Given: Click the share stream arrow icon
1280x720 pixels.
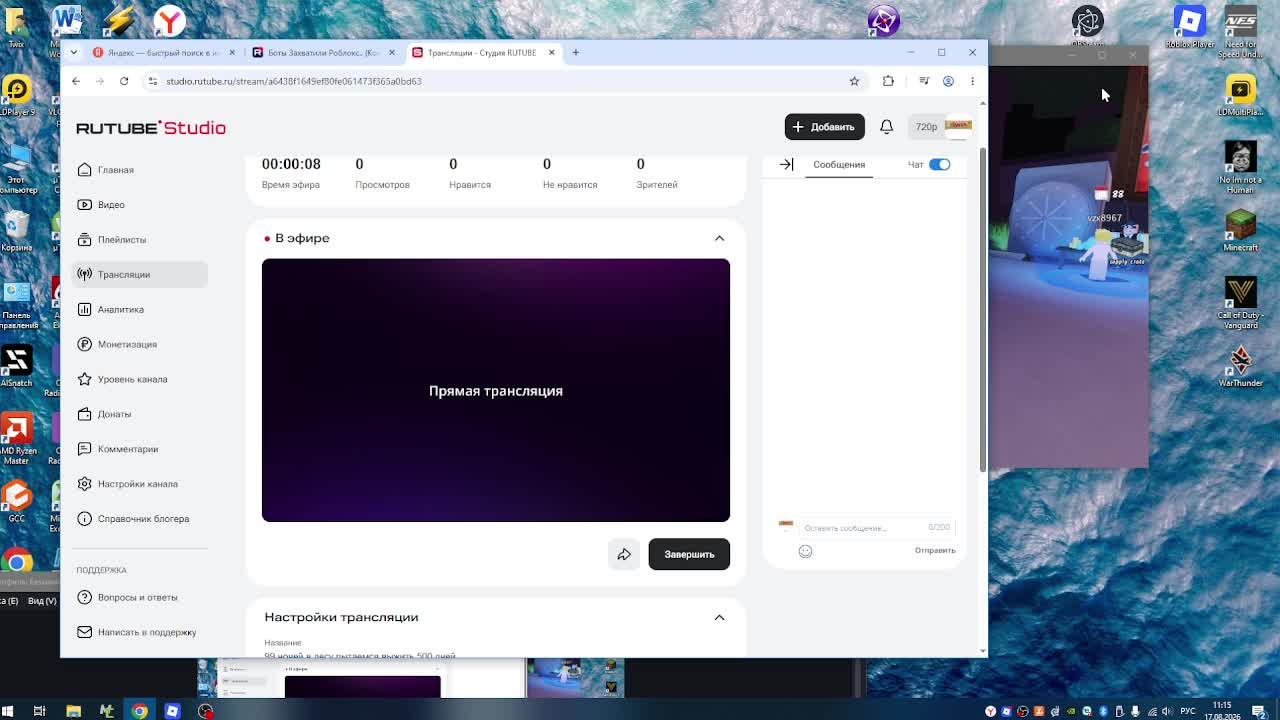Looking at the screenshot, I should coord(624,554).
